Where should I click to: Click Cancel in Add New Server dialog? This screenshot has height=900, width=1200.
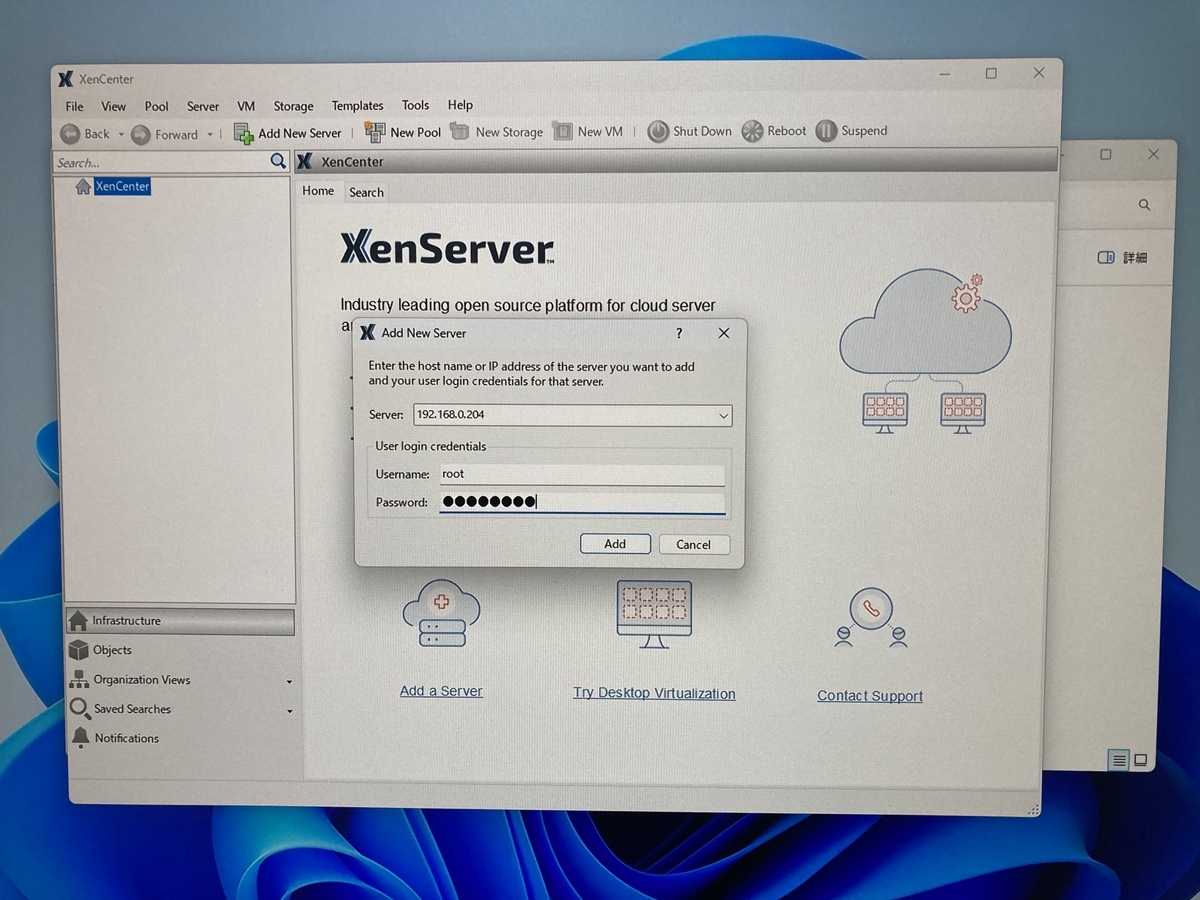click(x=693, y=545)
